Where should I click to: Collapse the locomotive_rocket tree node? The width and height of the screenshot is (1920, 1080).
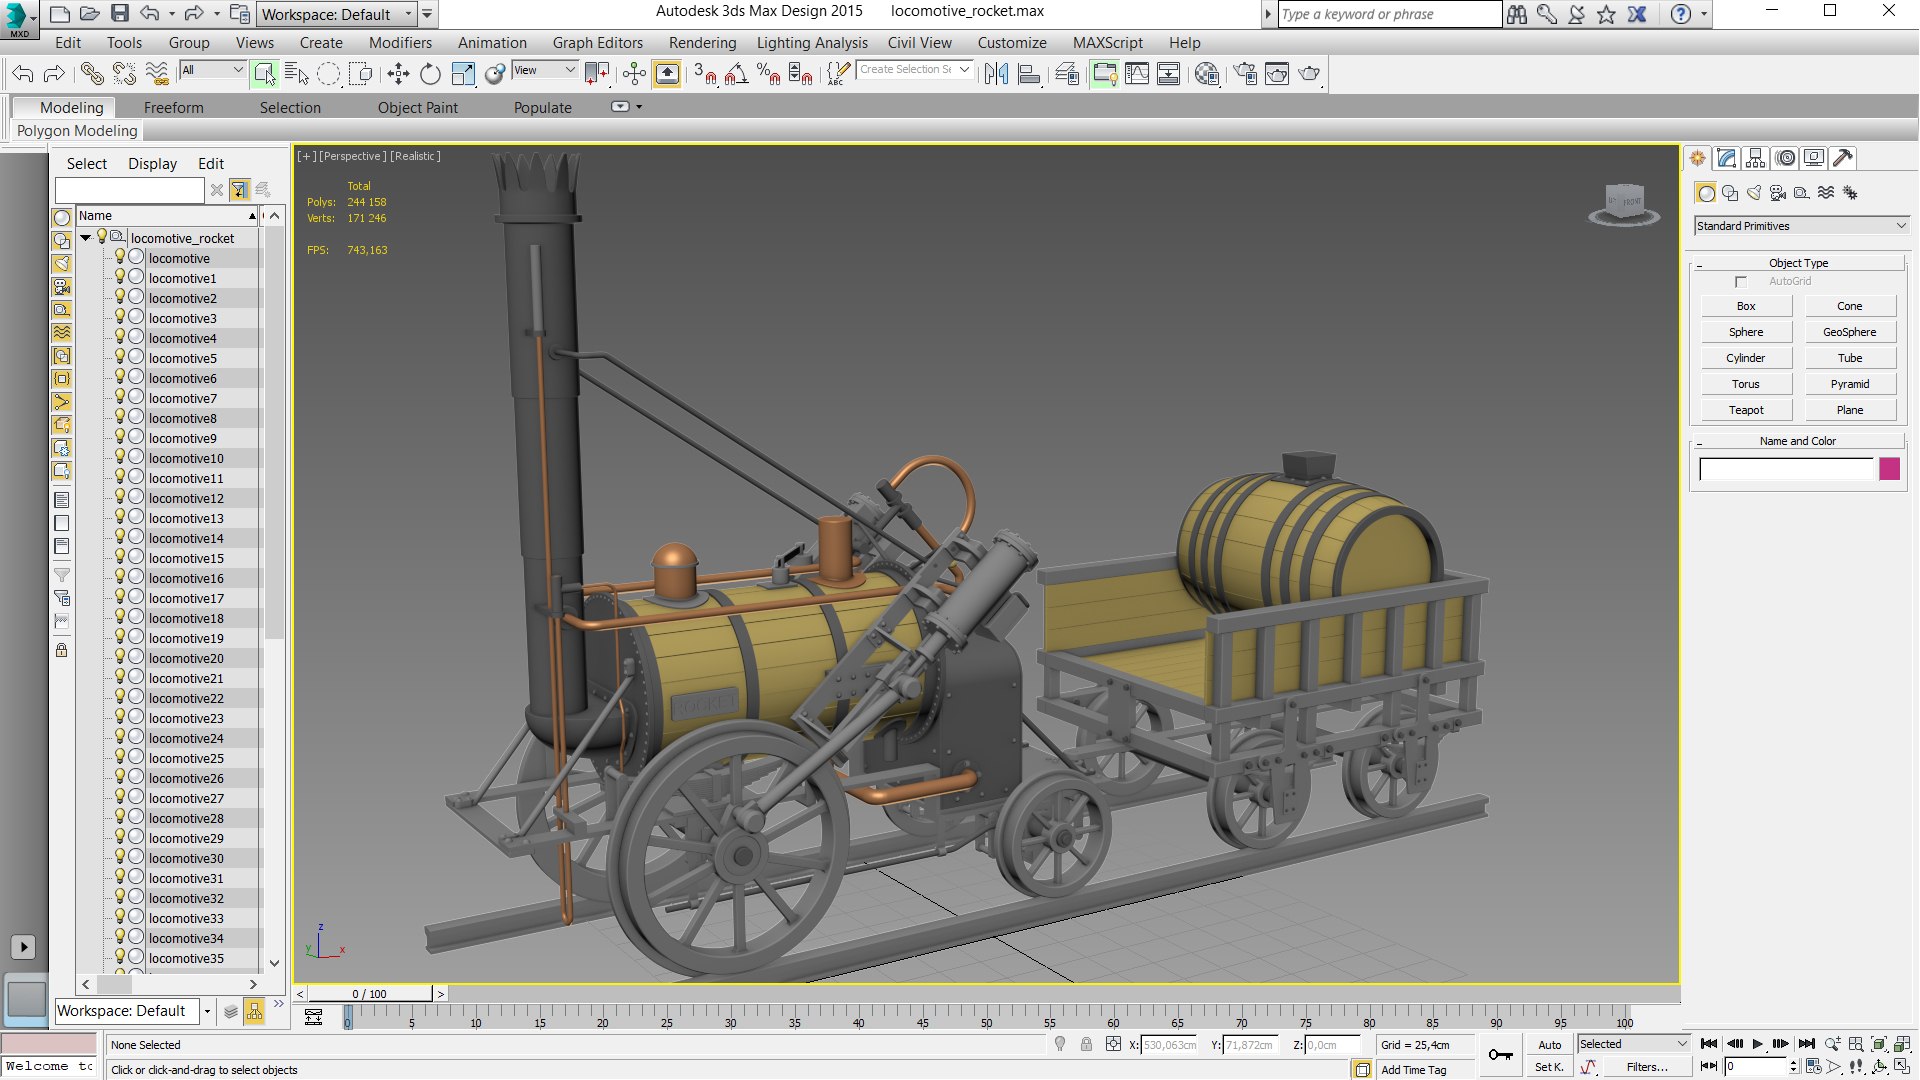pyautogui.click(x=86, y=238)
